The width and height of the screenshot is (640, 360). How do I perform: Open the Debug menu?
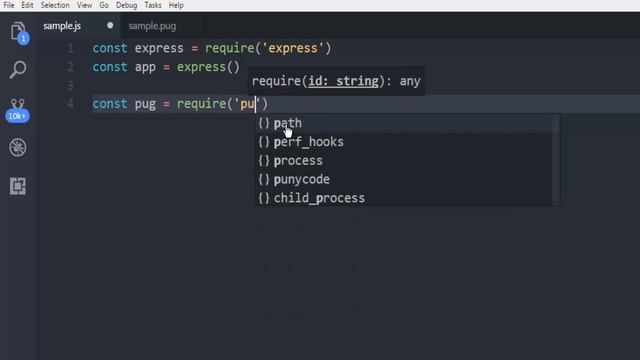[x=127, y=5]
